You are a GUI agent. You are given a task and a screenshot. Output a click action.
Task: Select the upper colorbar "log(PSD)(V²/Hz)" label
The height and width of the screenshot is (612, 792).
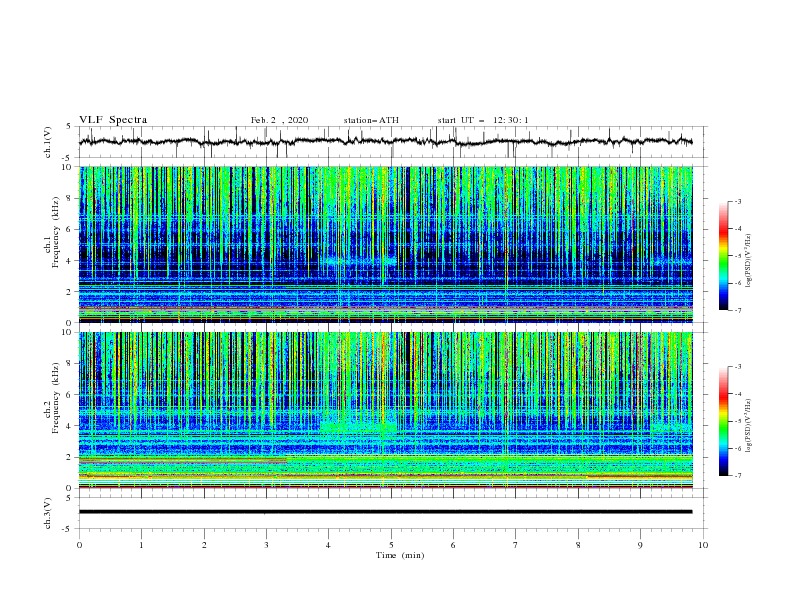pos(748,261)
